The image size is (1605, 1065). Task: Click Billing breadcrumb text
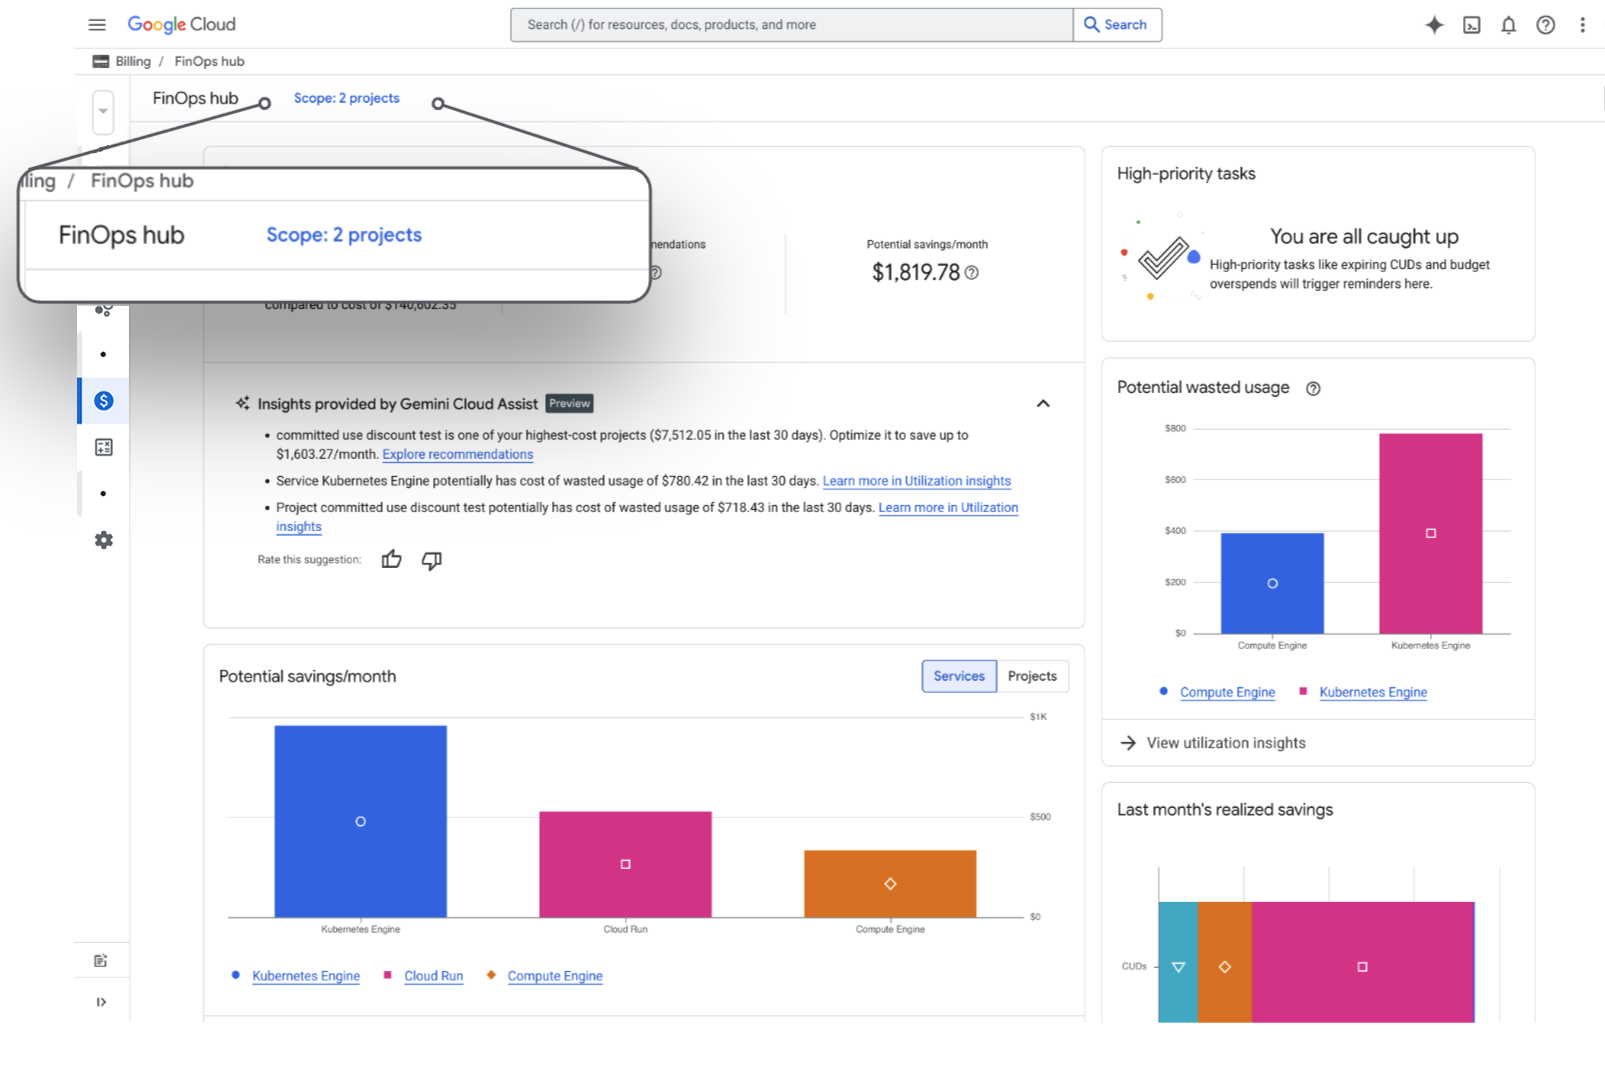click(x=133, y=61)
